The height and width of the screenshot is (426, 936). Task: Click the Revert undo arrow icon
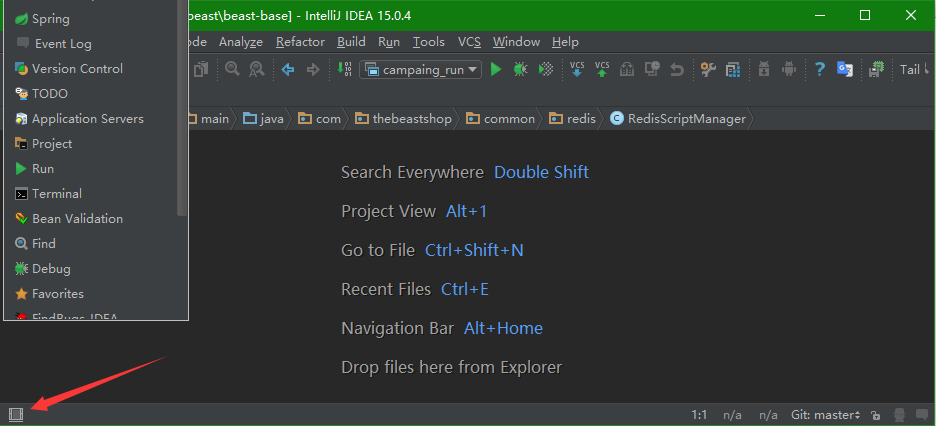[676, 70]
